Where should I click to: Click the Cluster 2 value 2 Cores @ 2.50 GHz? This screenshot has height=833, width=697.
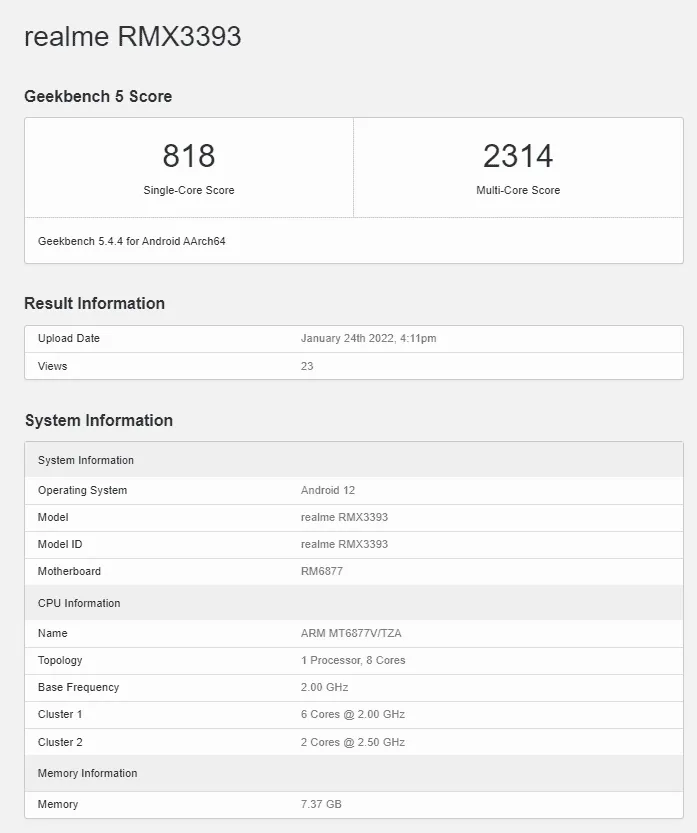click(352, 742)
